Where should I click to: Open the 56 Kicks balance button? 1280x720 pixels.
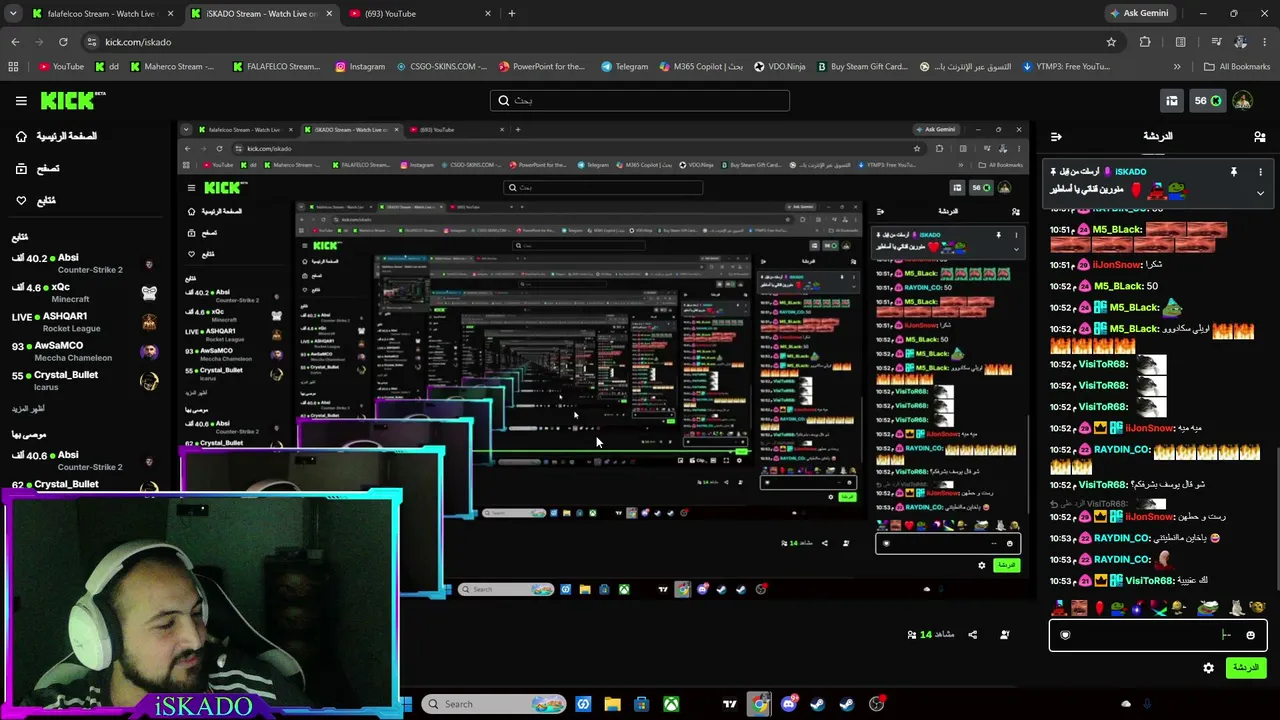pyautogui.click(x=1207, y=100)
